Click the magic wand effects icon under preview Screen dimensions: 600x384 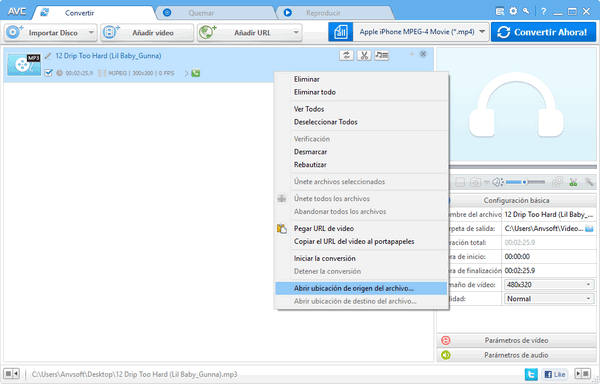(x=589, y=182)
